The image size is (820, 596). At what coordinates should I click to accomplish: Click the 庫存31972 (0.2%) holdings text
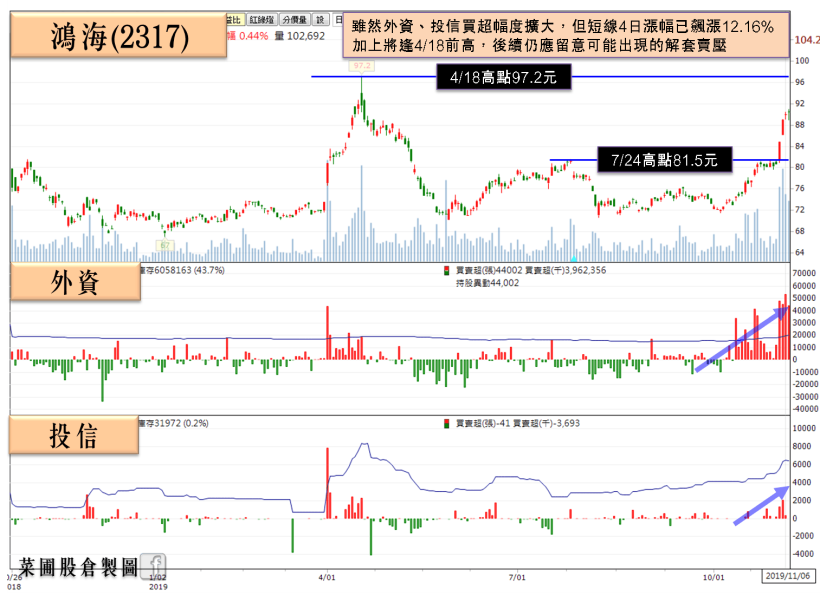(174, 423)
